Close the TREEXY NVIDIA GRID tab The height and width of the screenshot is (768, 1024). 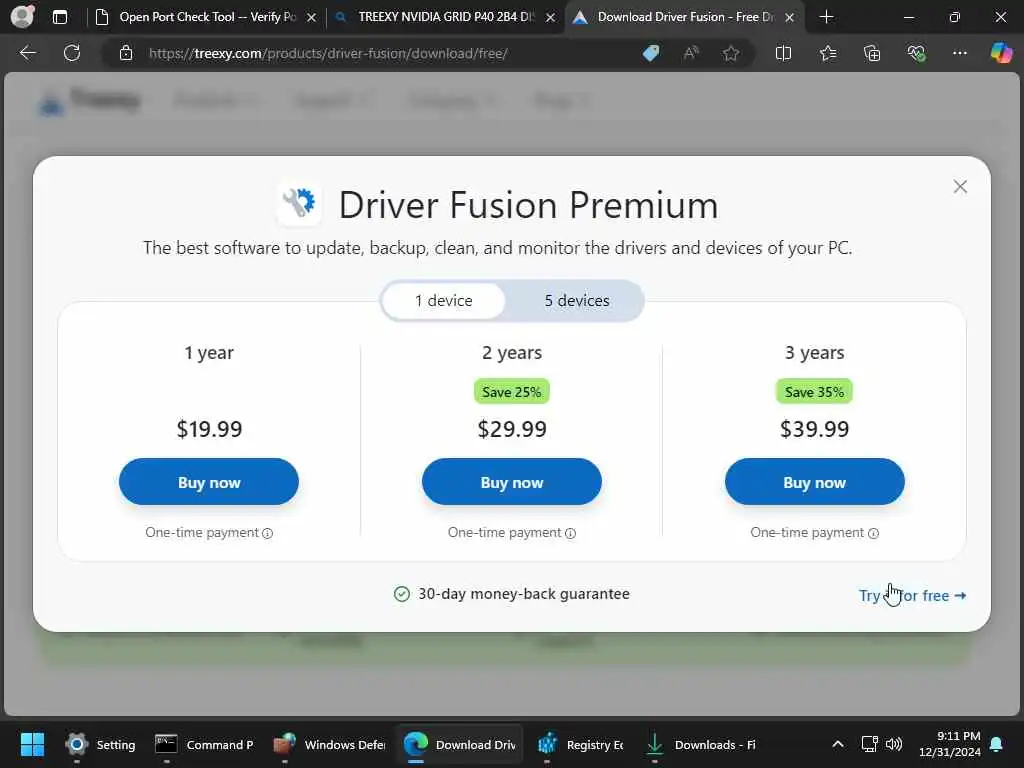pos(551,18)
